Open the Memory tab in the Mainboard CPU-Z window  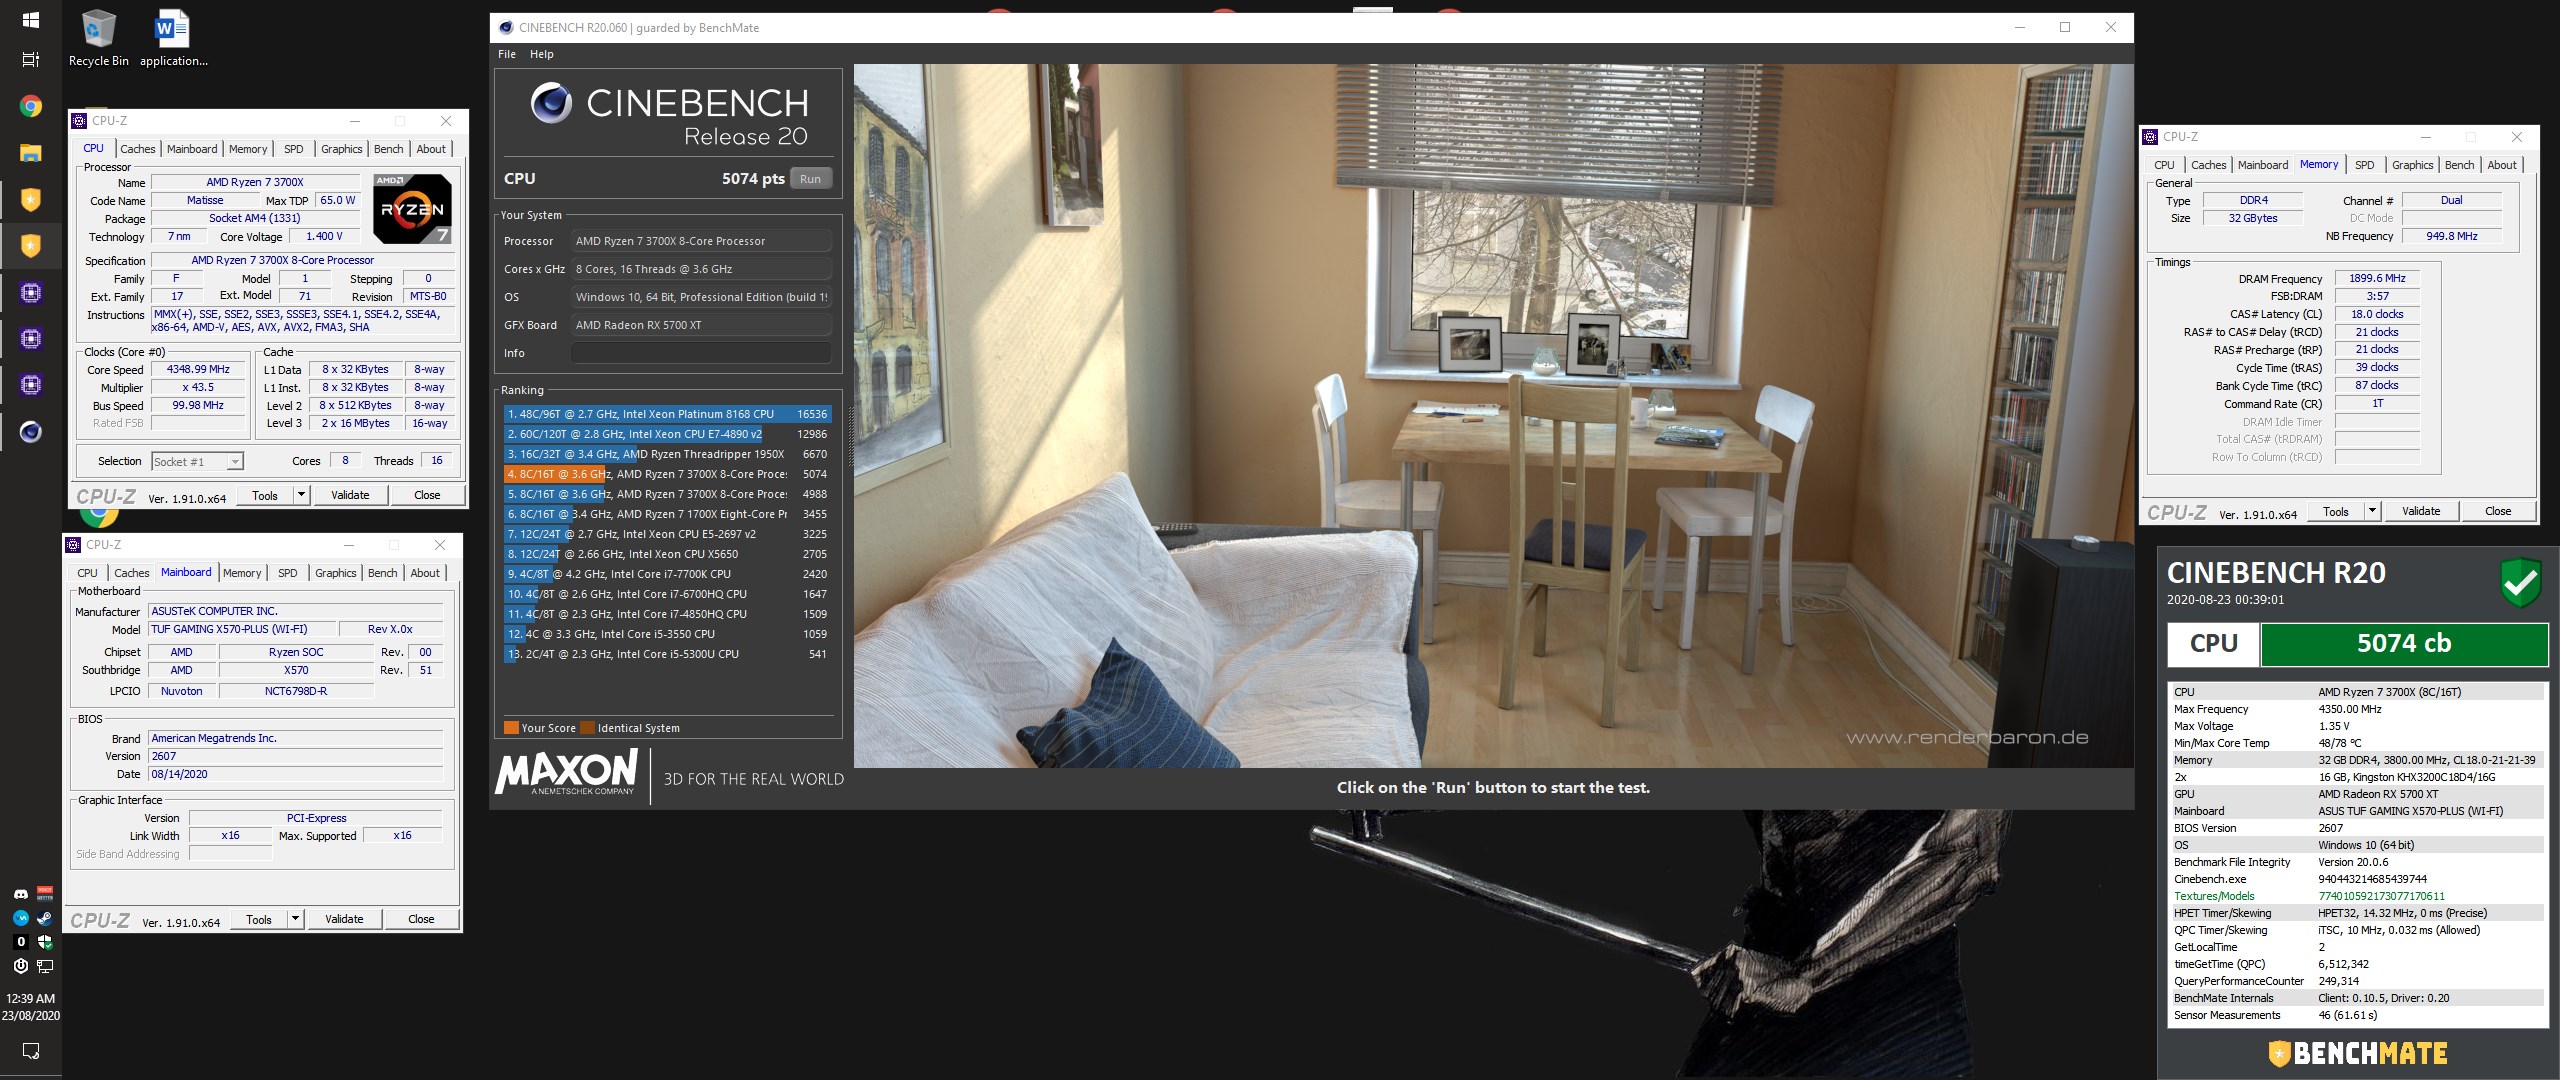pyautogui.click(x=242, y=573)
